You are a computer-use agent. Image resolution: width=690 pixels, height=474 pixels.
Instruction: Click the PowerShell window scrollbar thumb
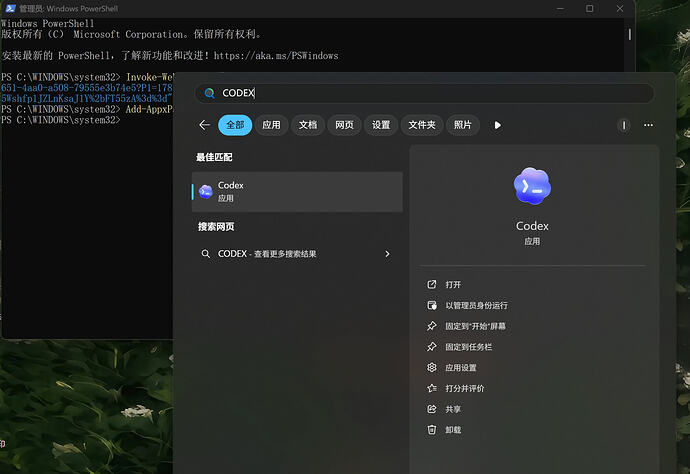pyautogui.click(x=630, y=34)
